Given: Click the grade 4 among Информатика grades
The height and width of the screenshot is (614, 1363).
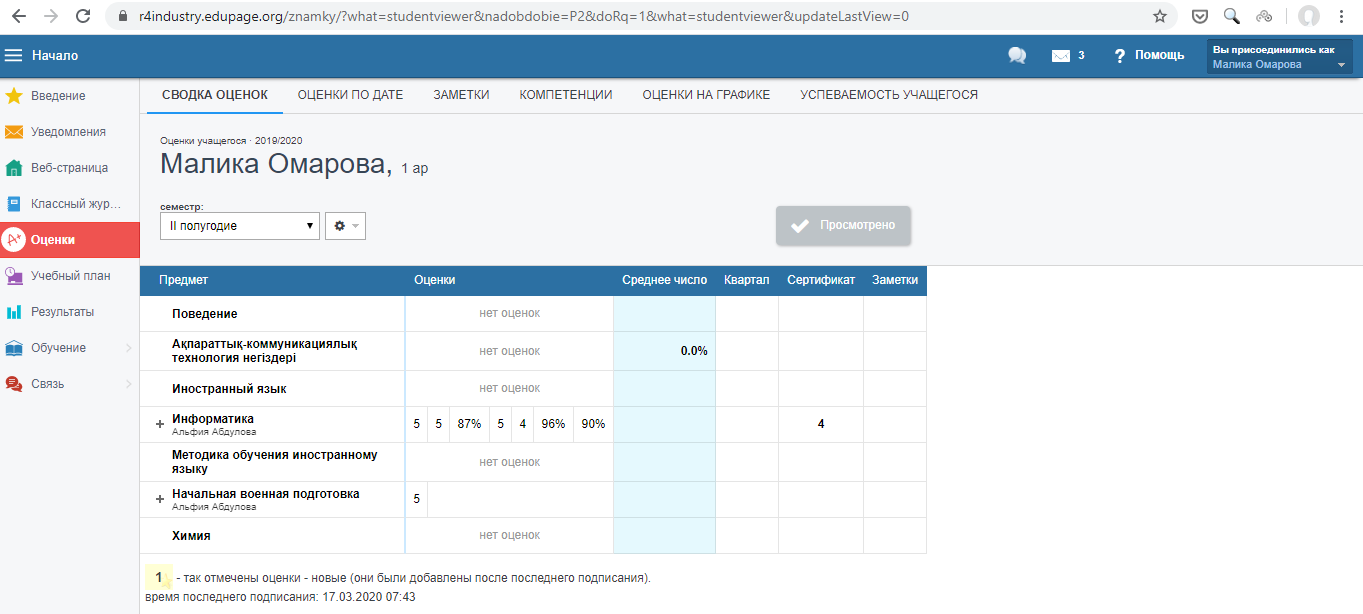Looking at the screenshot, I should 523,424.
